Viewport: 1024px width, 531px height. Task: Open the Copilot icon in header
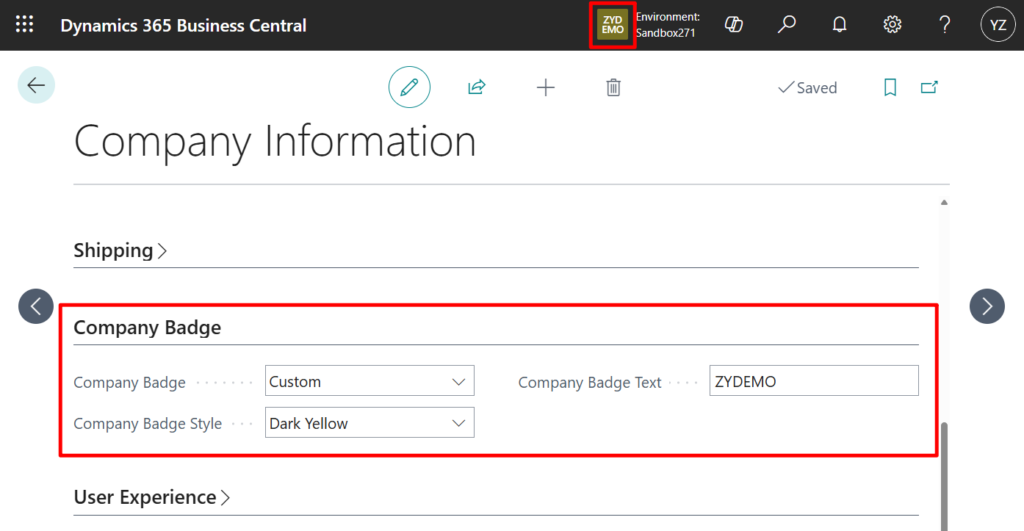pyautogui.click(x=734, y=25)
